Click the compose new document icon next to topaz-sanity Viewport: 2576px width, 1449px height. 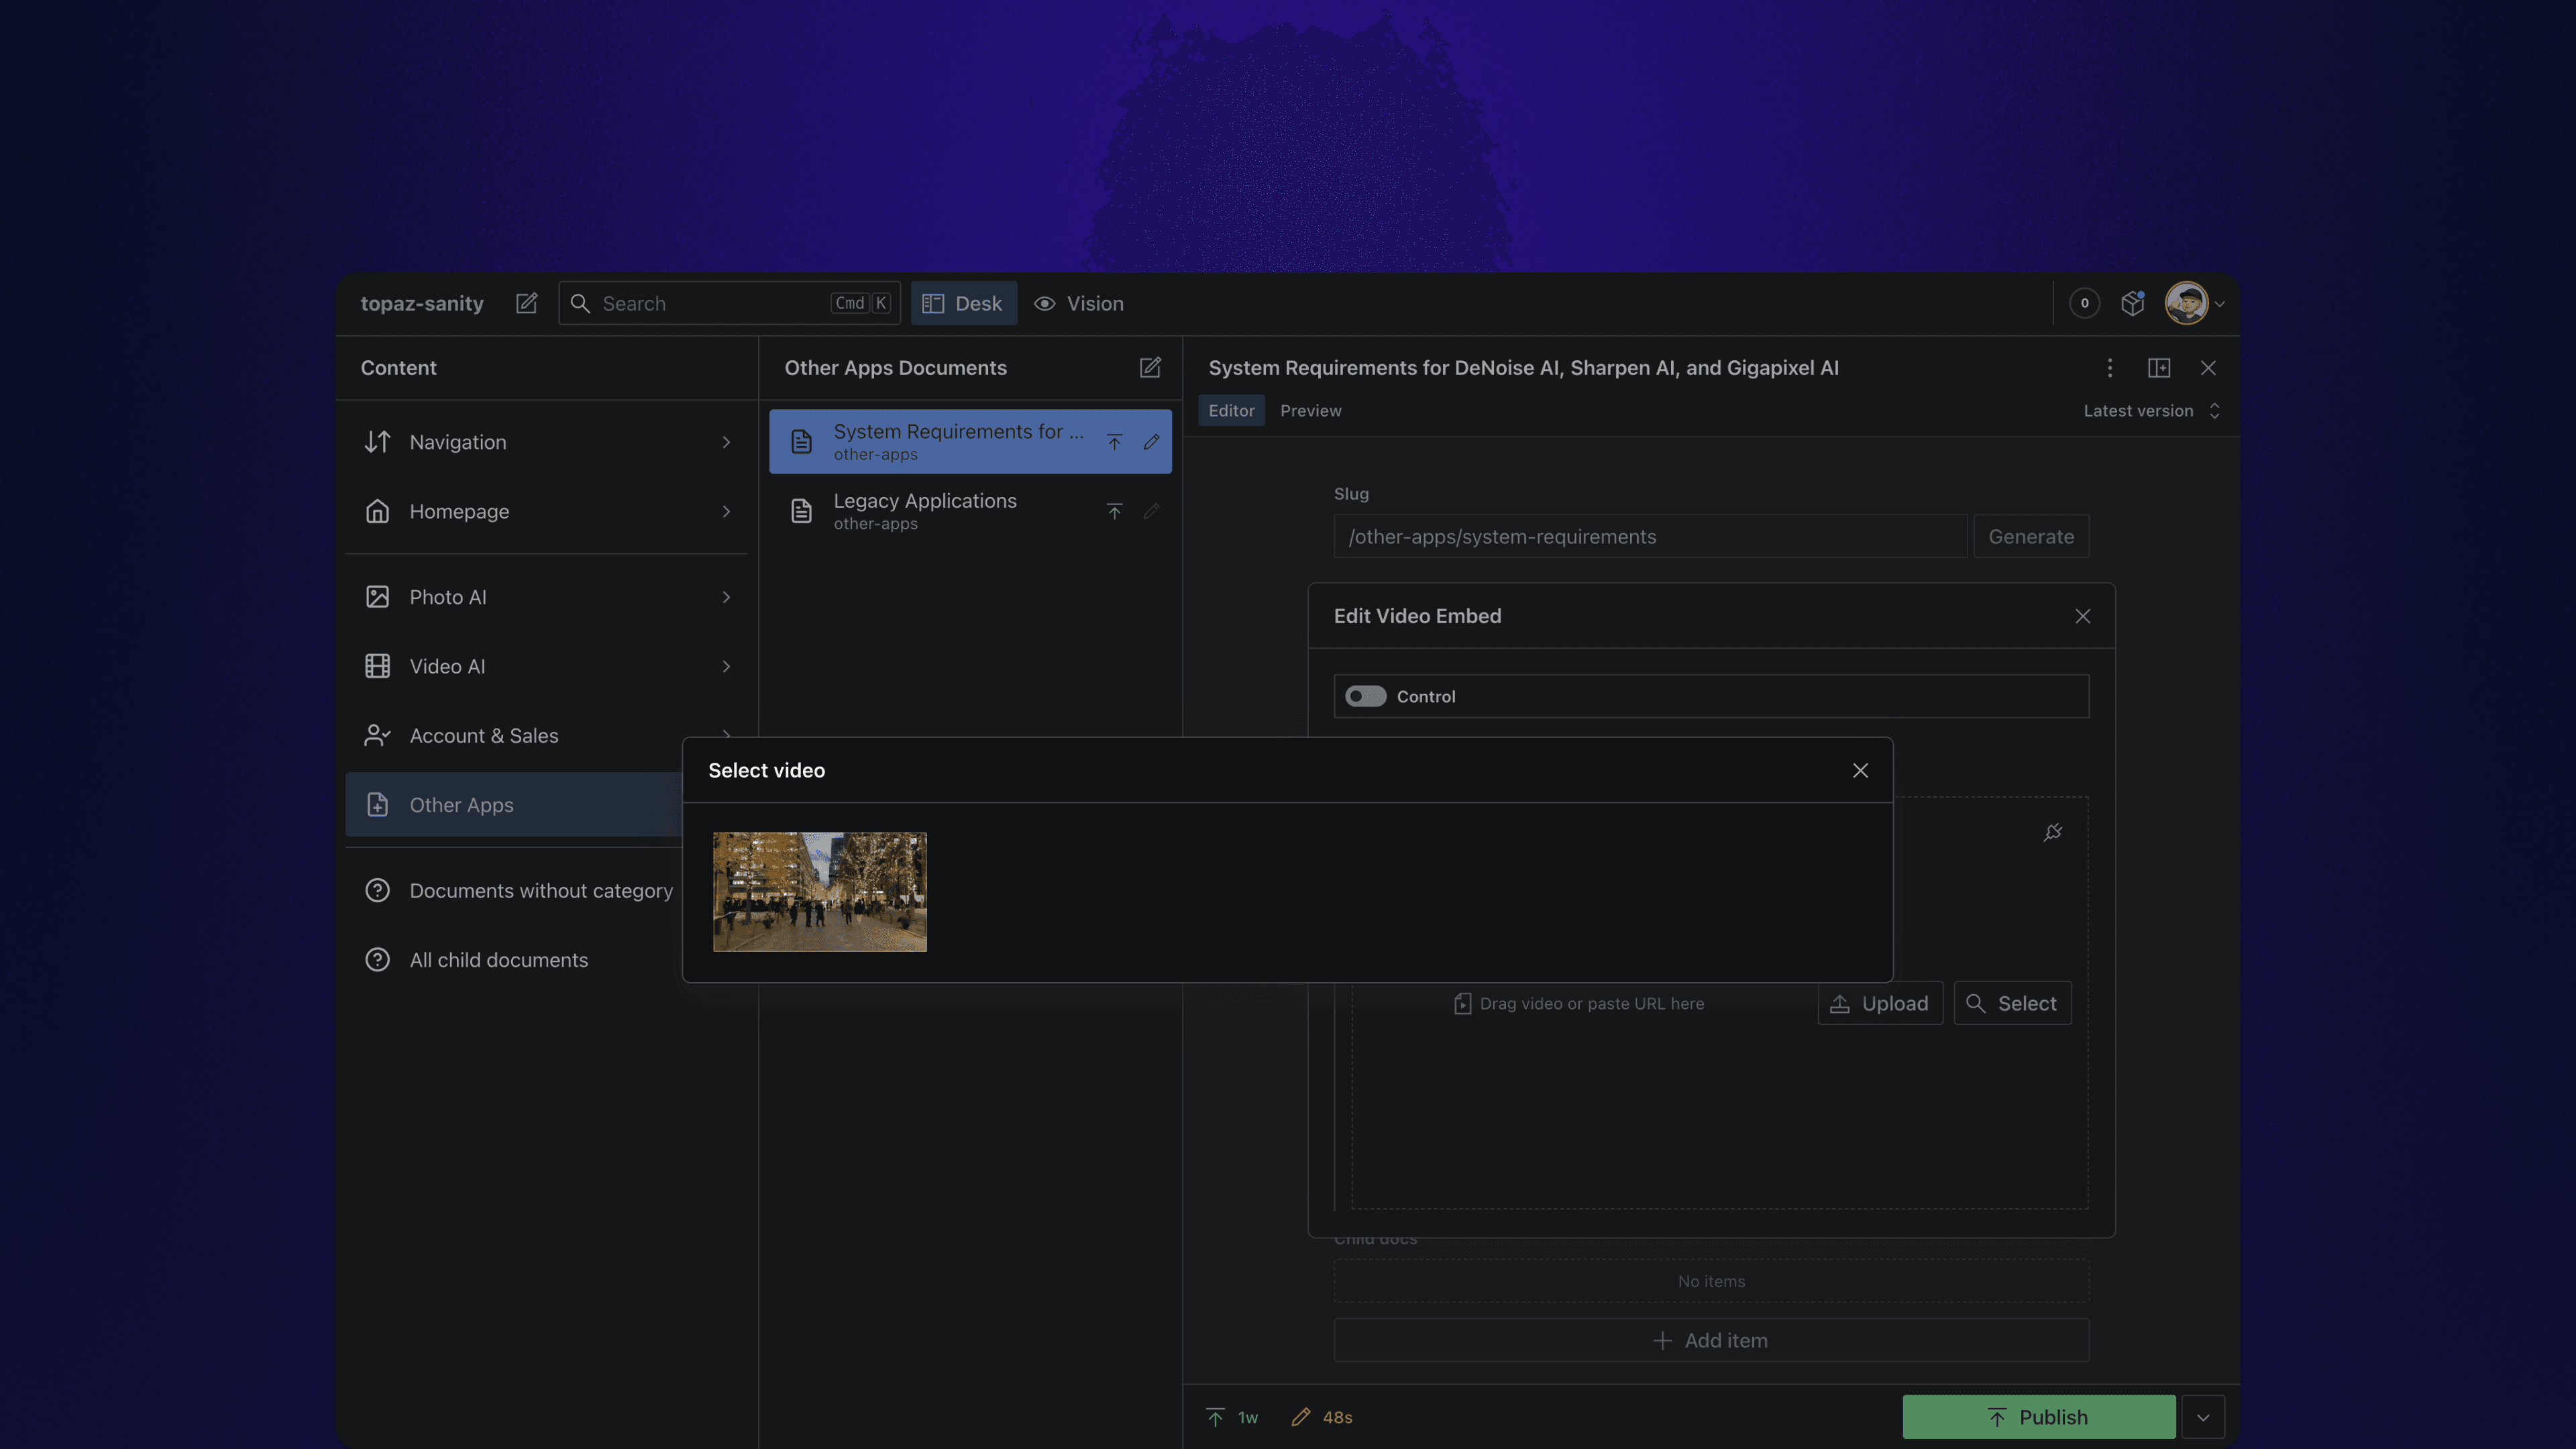tap(527, 303)
